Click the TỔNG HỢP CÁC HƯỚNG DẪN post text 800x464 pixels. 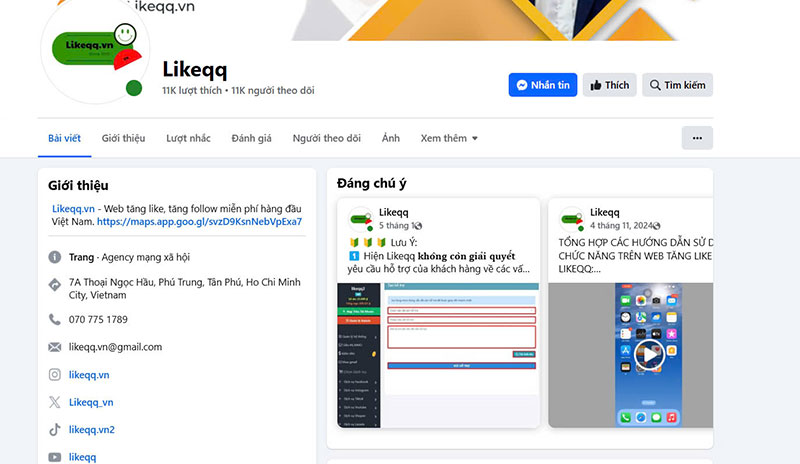click(635, 256)
